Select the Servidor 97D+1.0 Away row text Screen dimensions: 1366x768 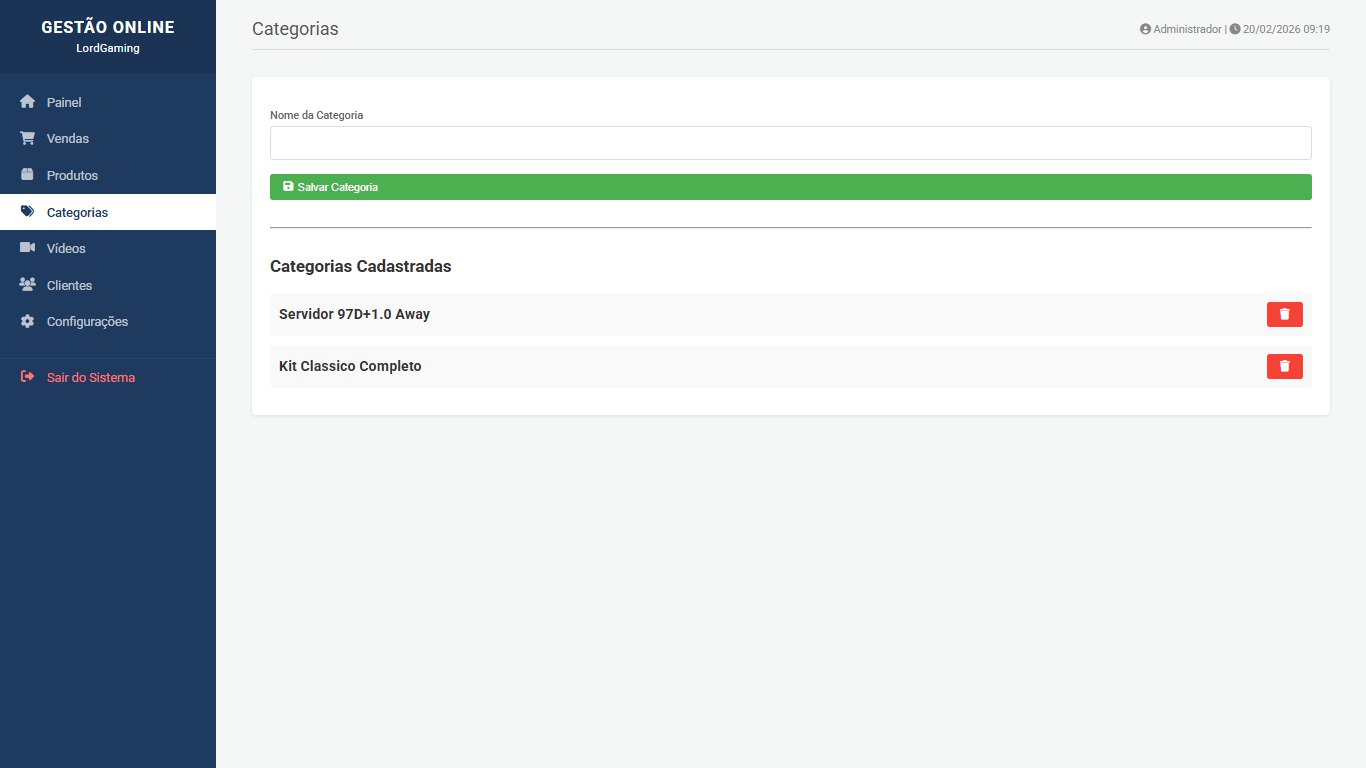(354, 314)
